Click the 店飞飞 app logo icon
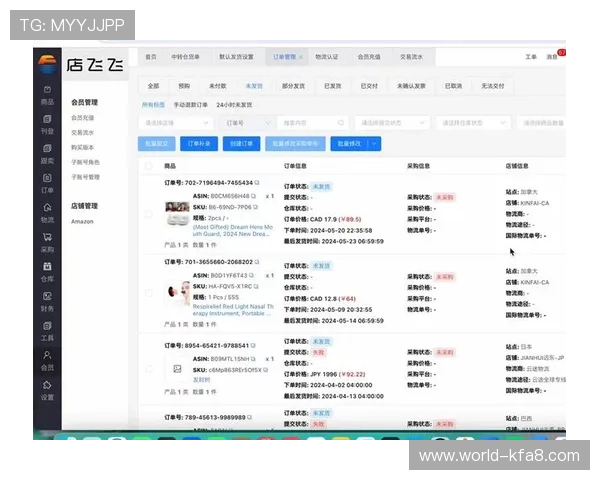The image size is (600, 480). [x=47, y=64]
